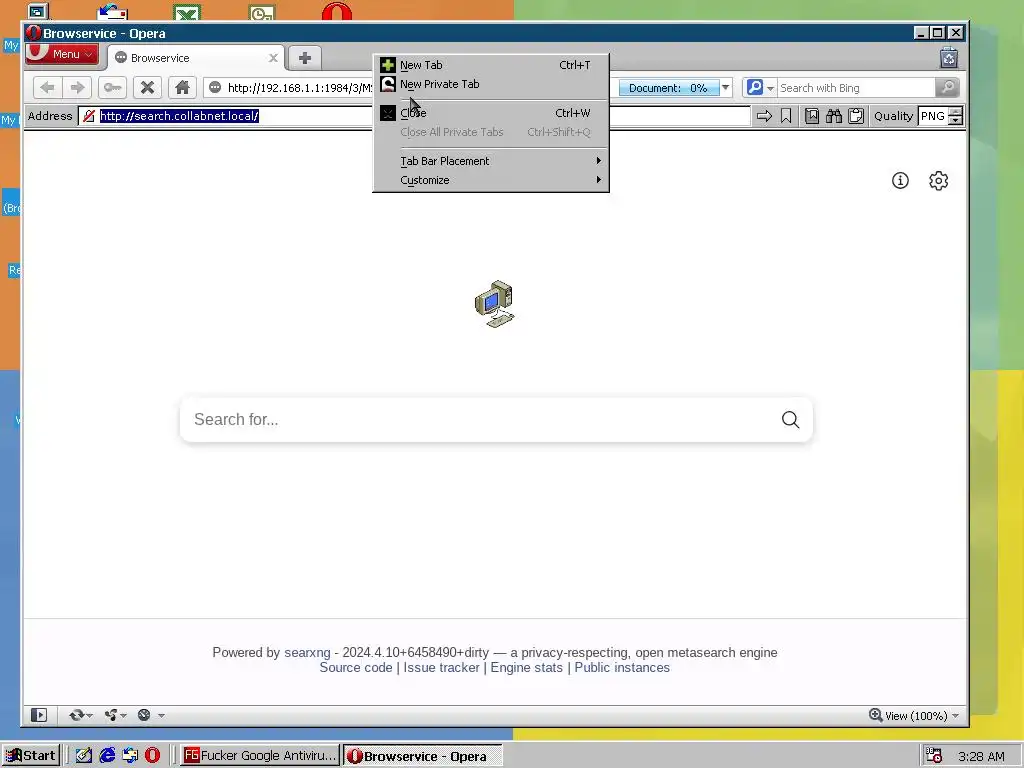1024x768 pixels.
Task: Go back with the left arrow button
Action: [47, 88]
